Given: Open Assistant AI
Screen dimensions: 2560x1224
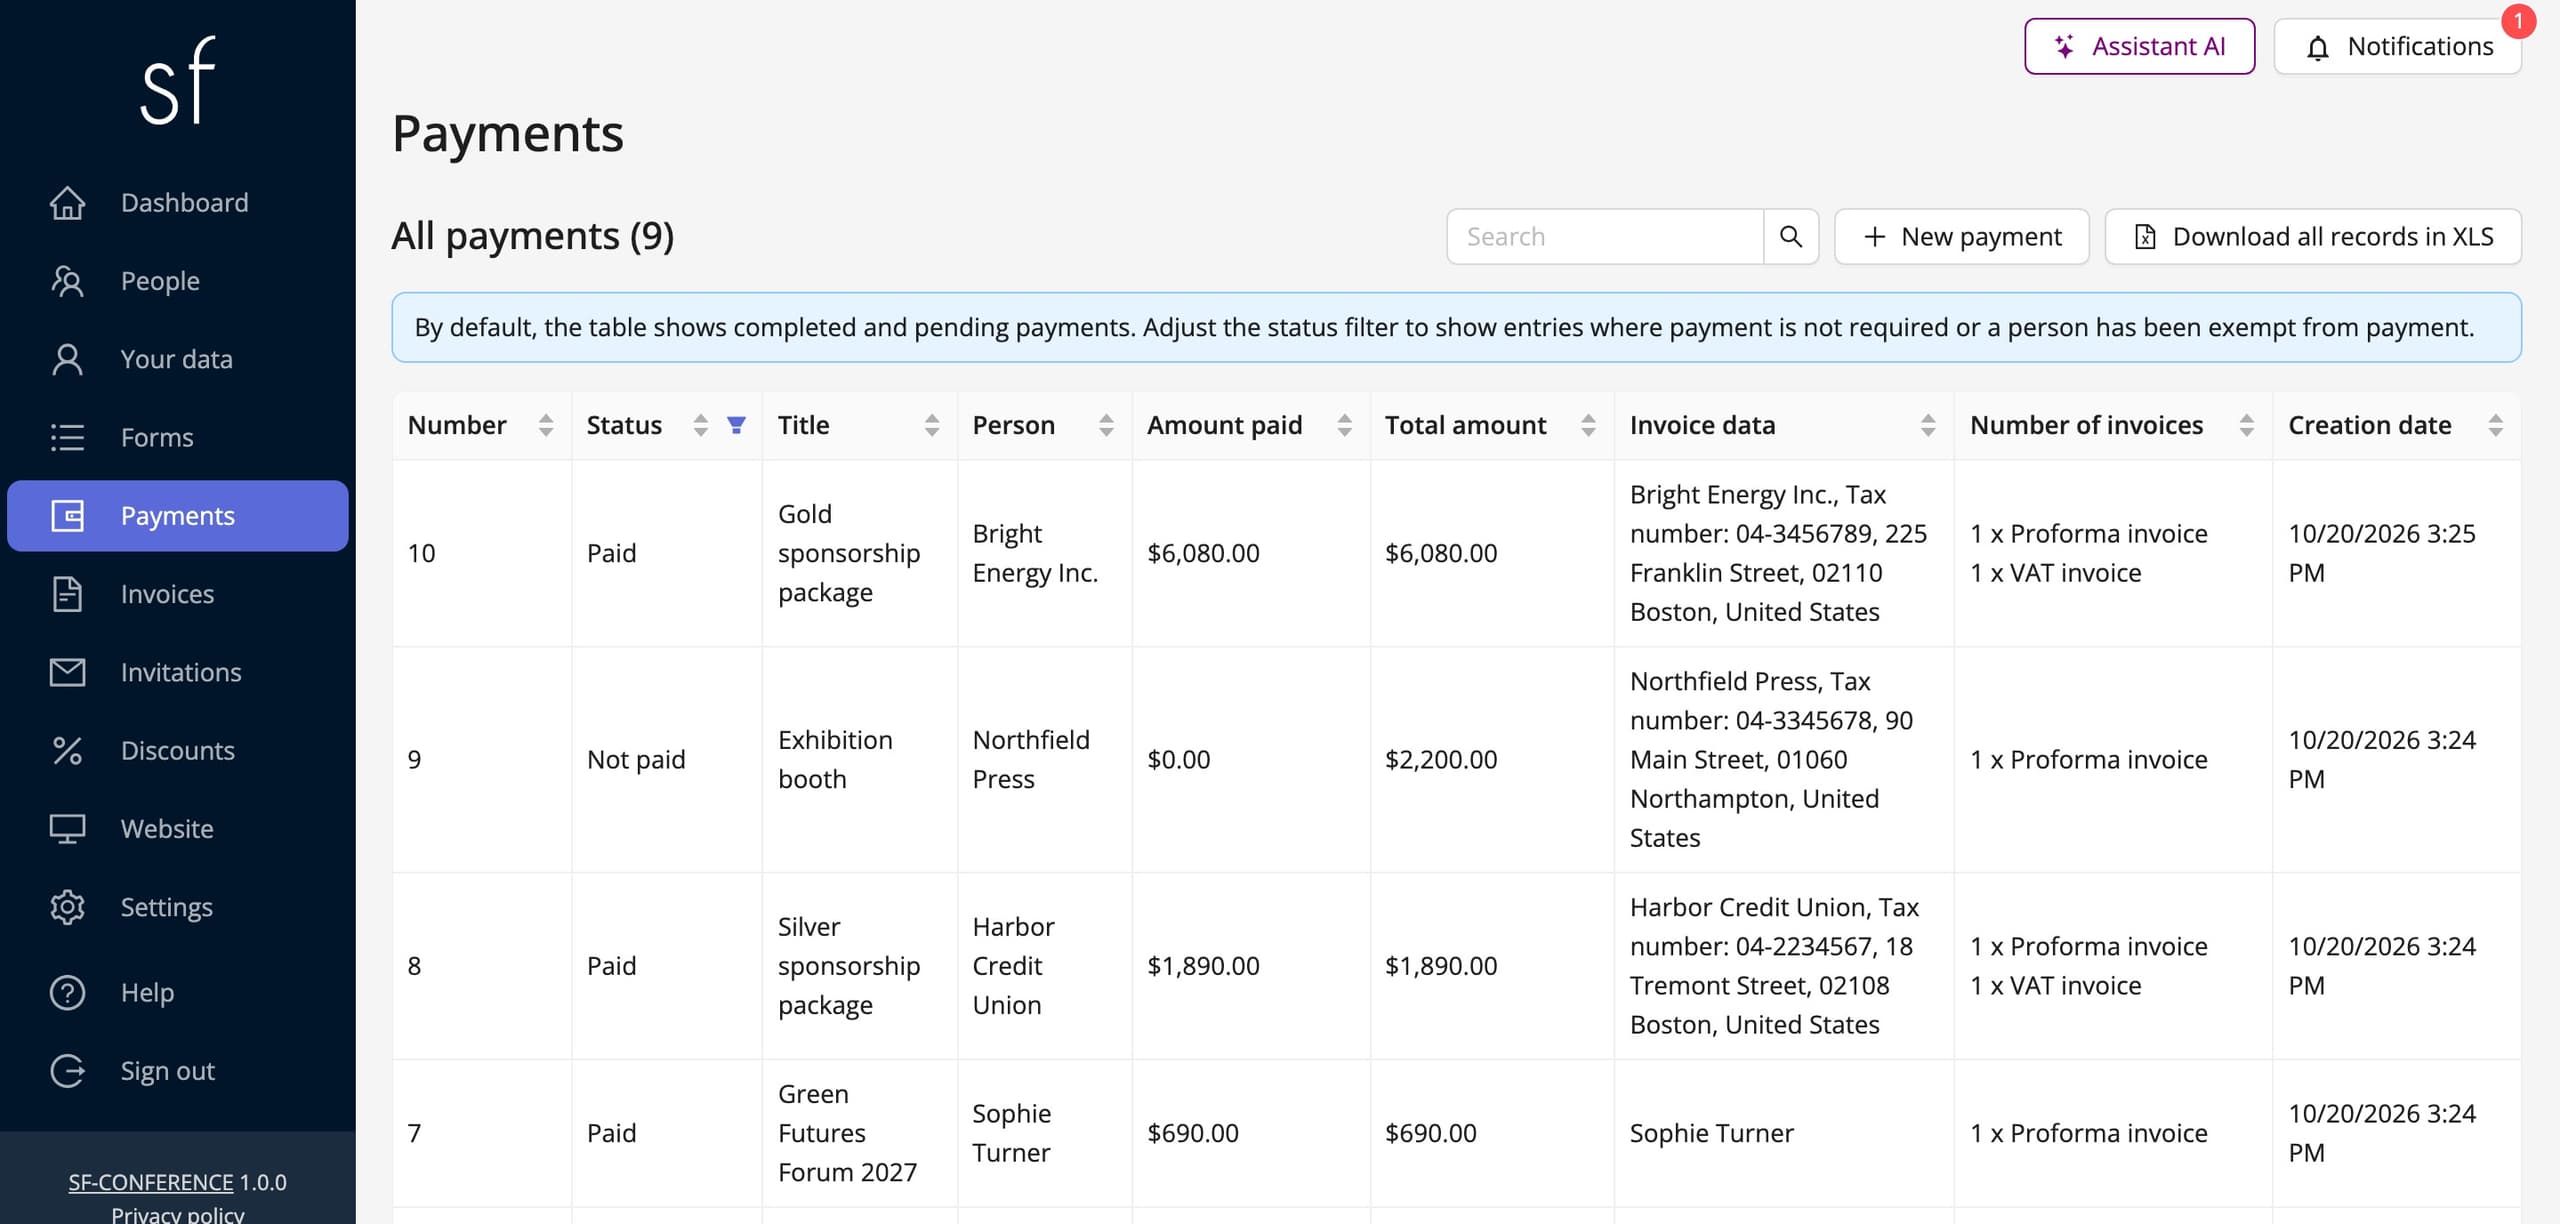Looking at the screenshot, I should tap(2140, 47).
